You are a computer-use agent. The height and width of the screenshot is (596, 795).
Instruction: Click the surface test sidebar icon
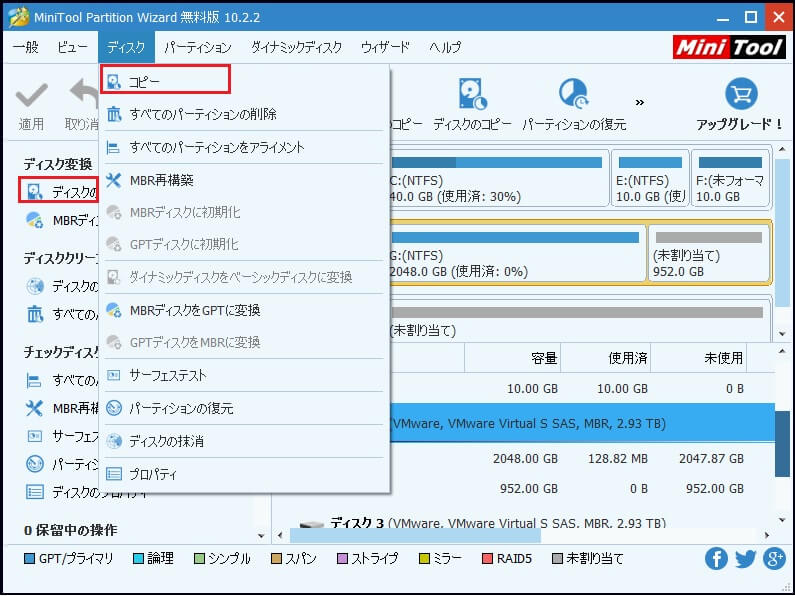click(x=34, y=436)
